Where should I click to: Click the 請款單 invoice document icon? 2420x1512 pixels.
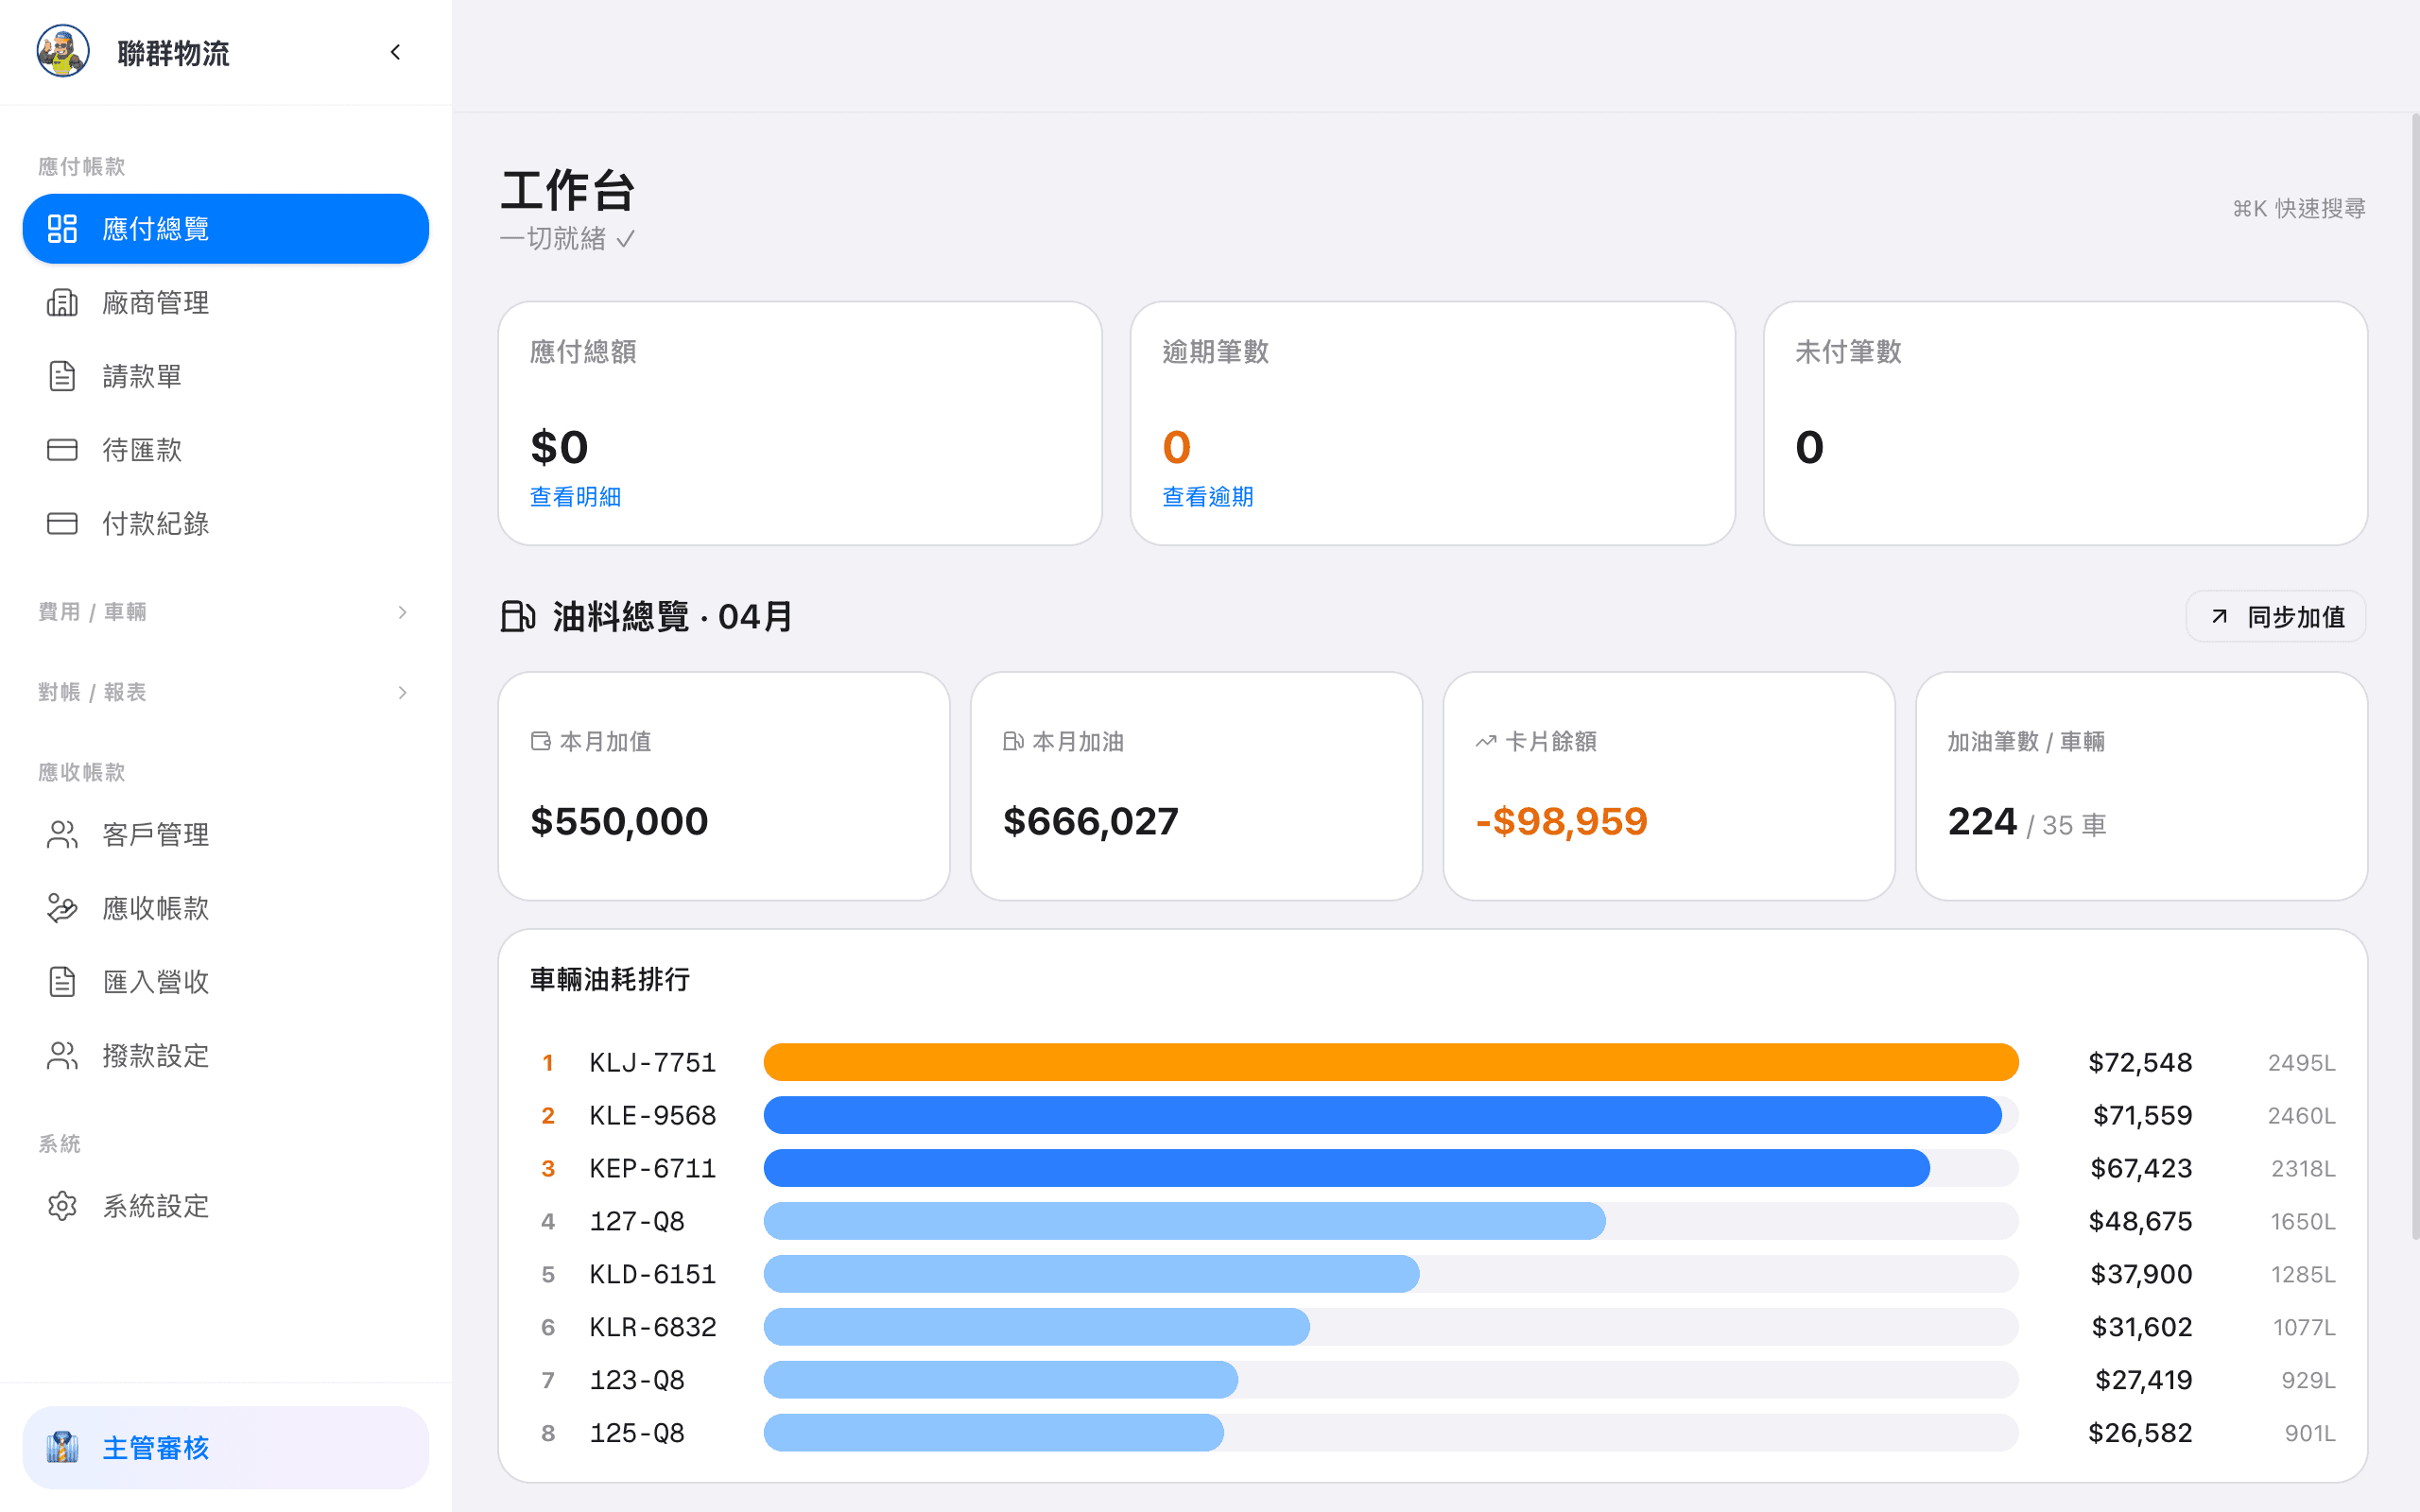pyautogui.click(x=63, y=376)
